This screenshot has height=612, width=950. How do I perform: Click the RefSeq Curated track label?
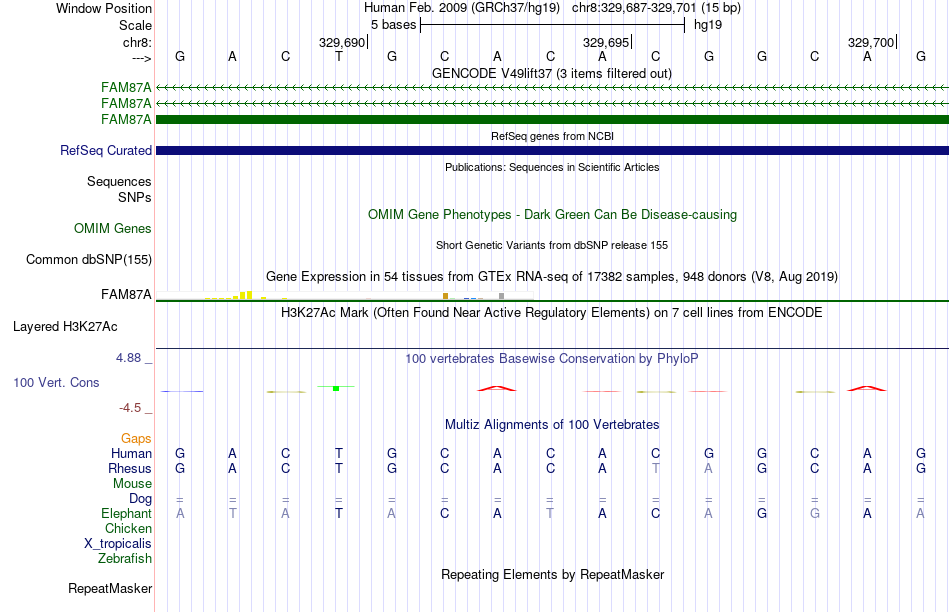[105, 150]
